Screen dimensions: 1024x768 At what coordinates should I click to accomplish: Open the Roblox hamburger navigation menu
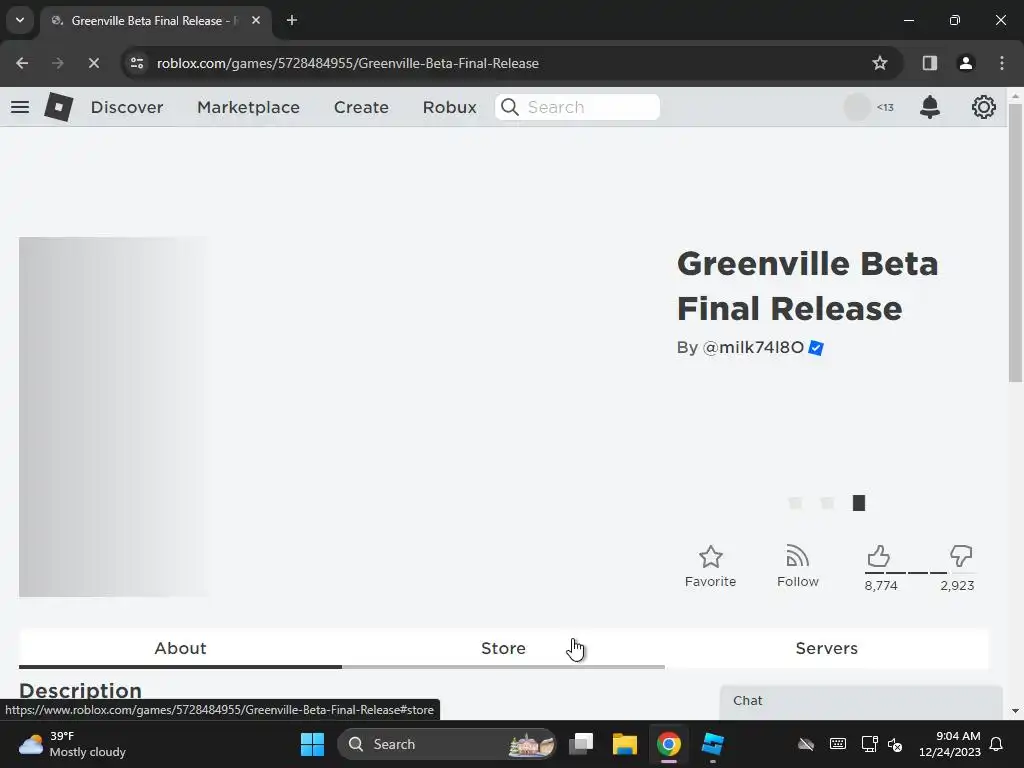[x=20, y=107]
